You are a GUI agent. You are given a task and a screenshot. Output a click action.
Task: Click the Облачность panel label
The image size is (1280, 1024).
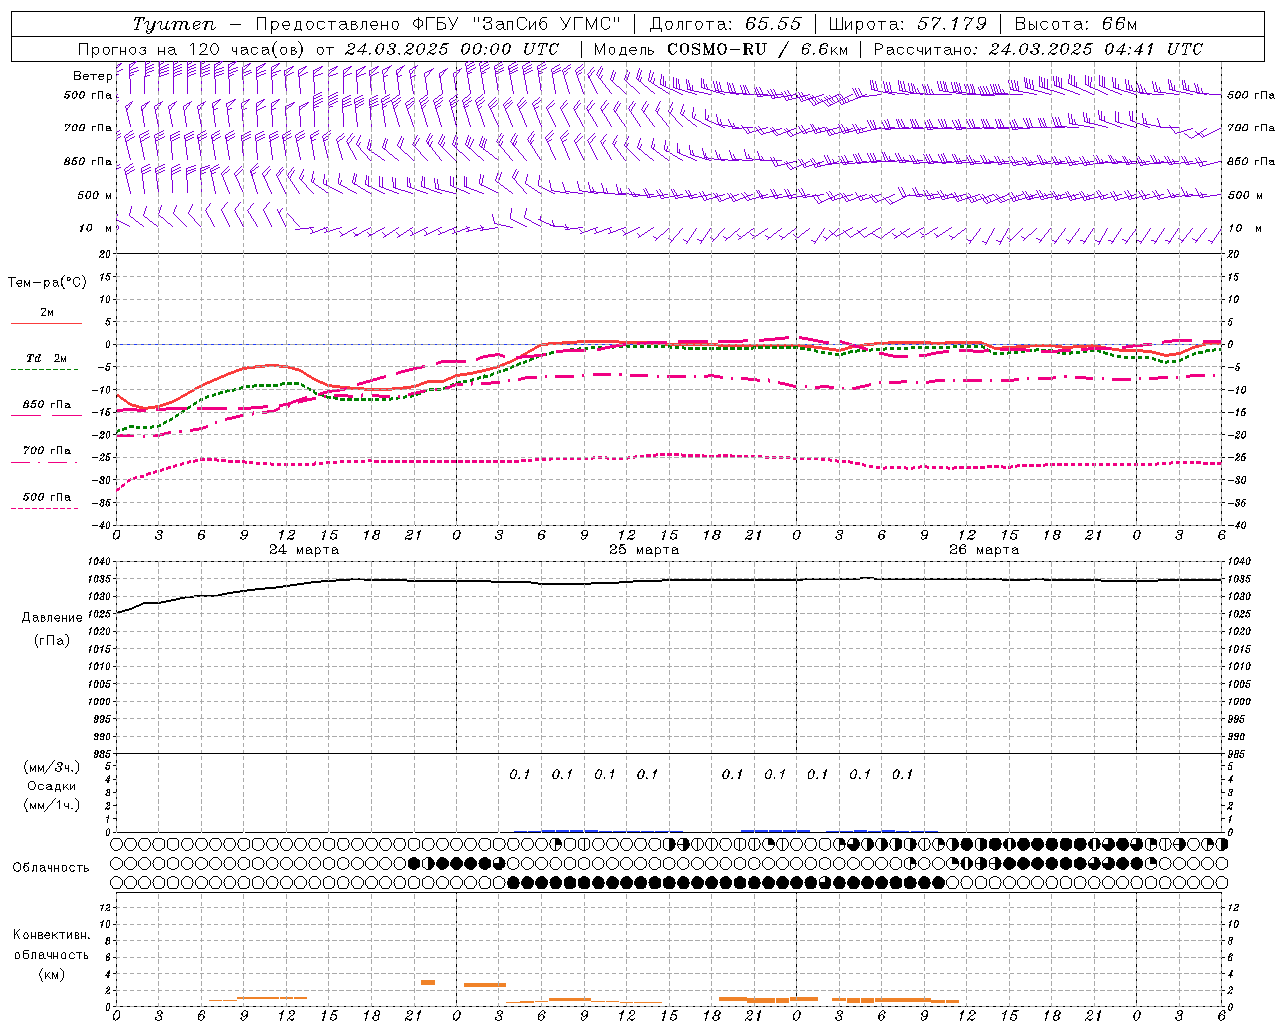coord(51,868)
